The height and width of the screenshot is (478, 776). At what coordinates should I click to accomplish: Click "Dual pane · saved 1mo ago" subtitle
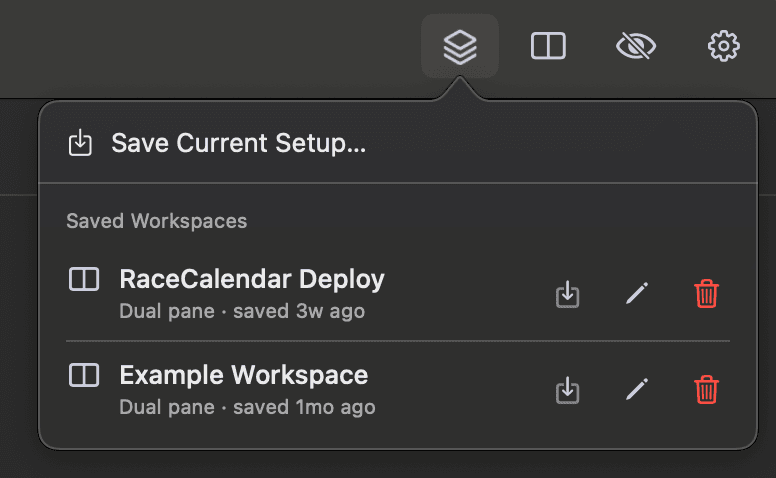pos(247,407)
